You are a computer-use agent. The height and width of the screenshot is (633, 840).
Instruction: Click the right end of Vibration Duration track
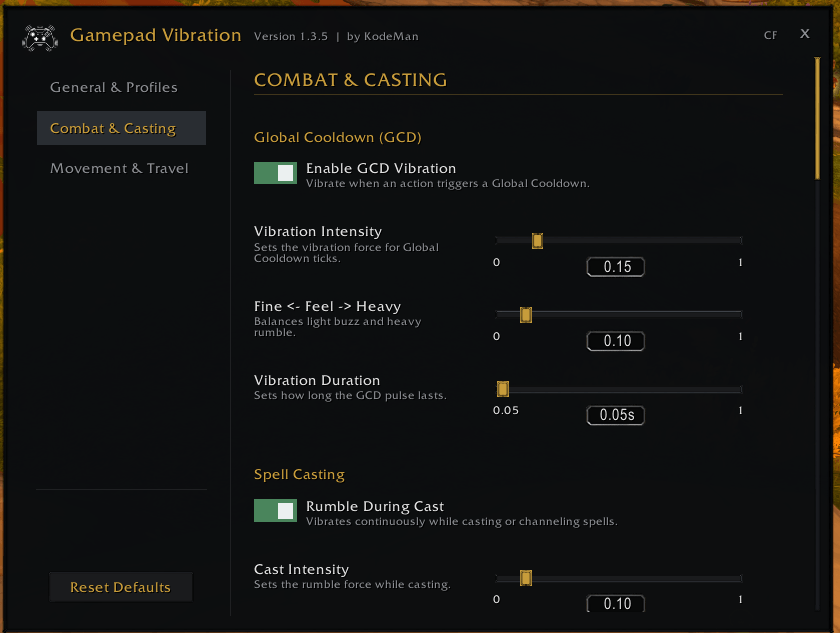click(x=739, y=389)
